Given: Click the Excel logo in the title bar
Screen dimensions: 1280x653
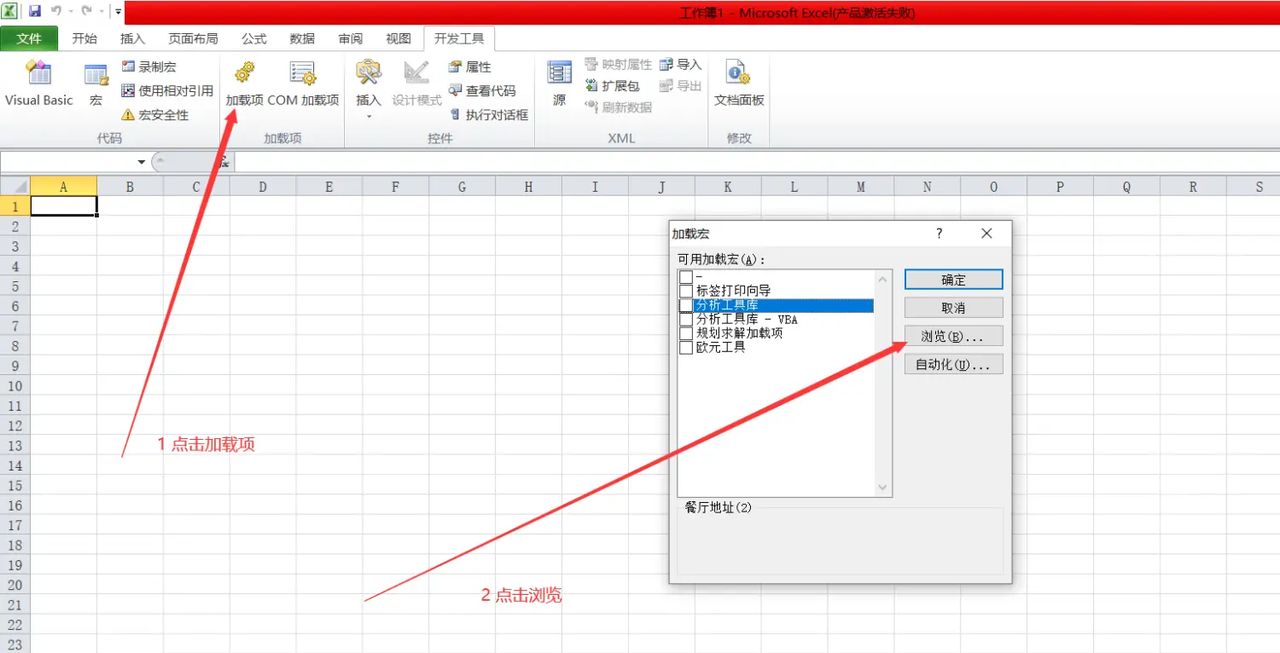Looking at the screenshot, I should point(11,12).
